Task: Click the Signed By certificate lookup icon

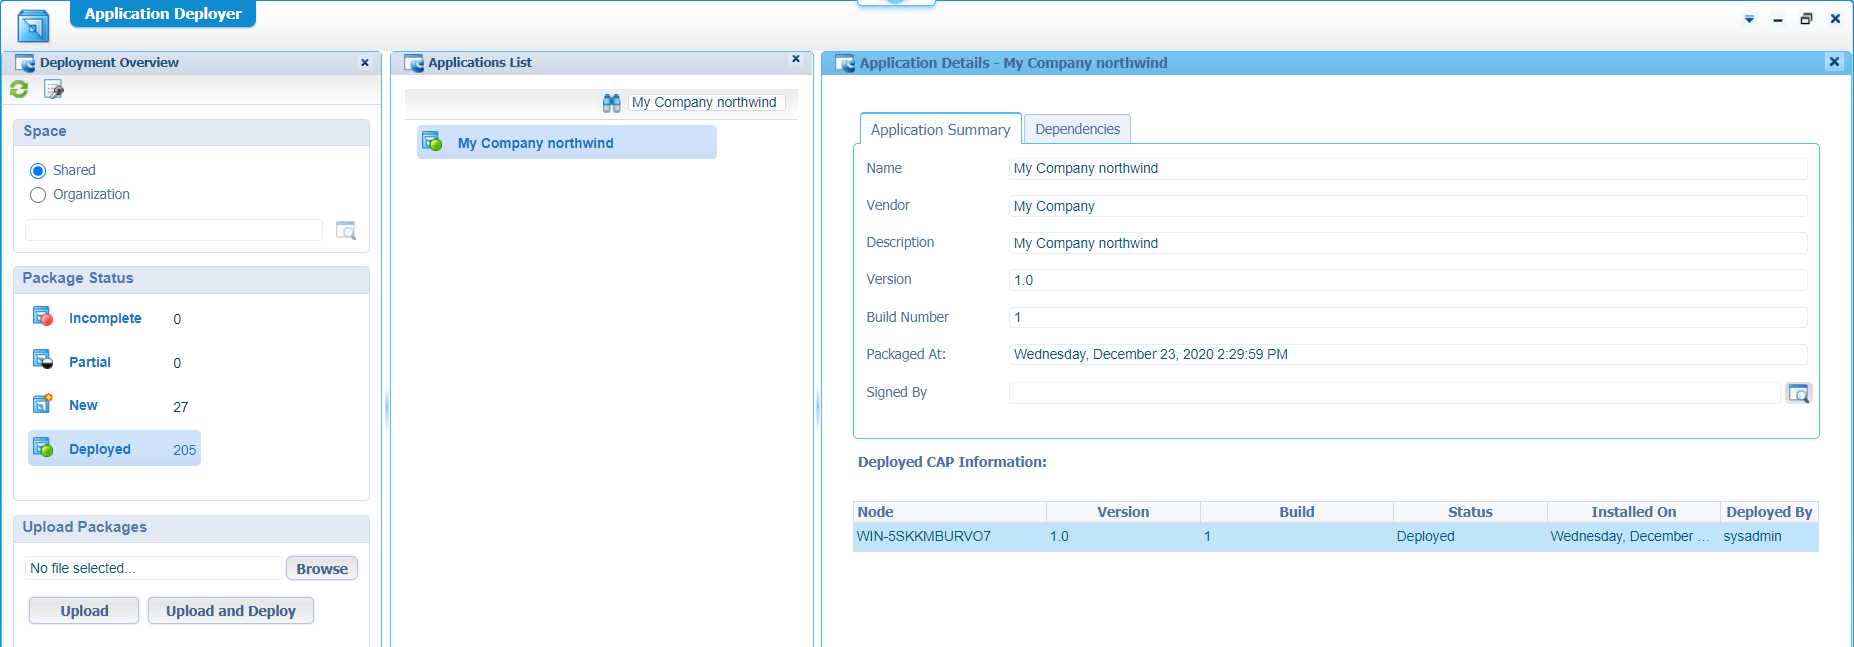Action: [x=1798, y=393]
